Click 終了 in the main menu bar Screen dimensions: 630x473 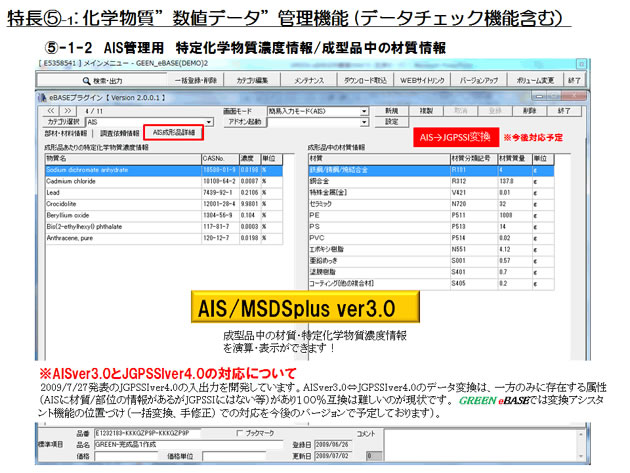coord(575,80)
